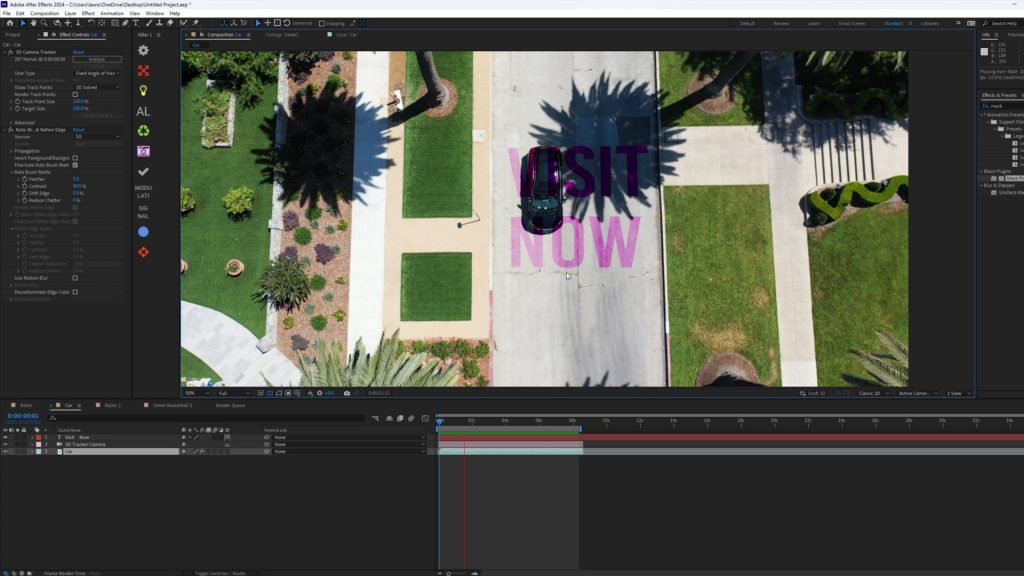Click the yellow lightbulb Kbar icon

click(x=143, y=91)
